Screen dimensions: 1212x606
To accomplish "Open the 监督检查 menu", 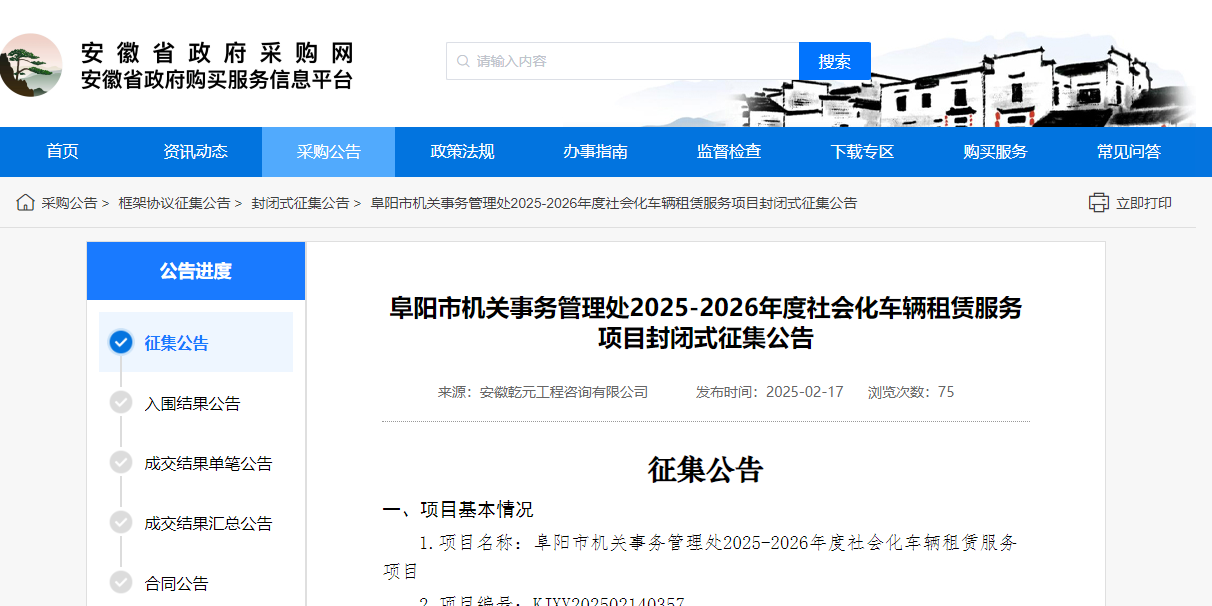I will pos(726,151).
